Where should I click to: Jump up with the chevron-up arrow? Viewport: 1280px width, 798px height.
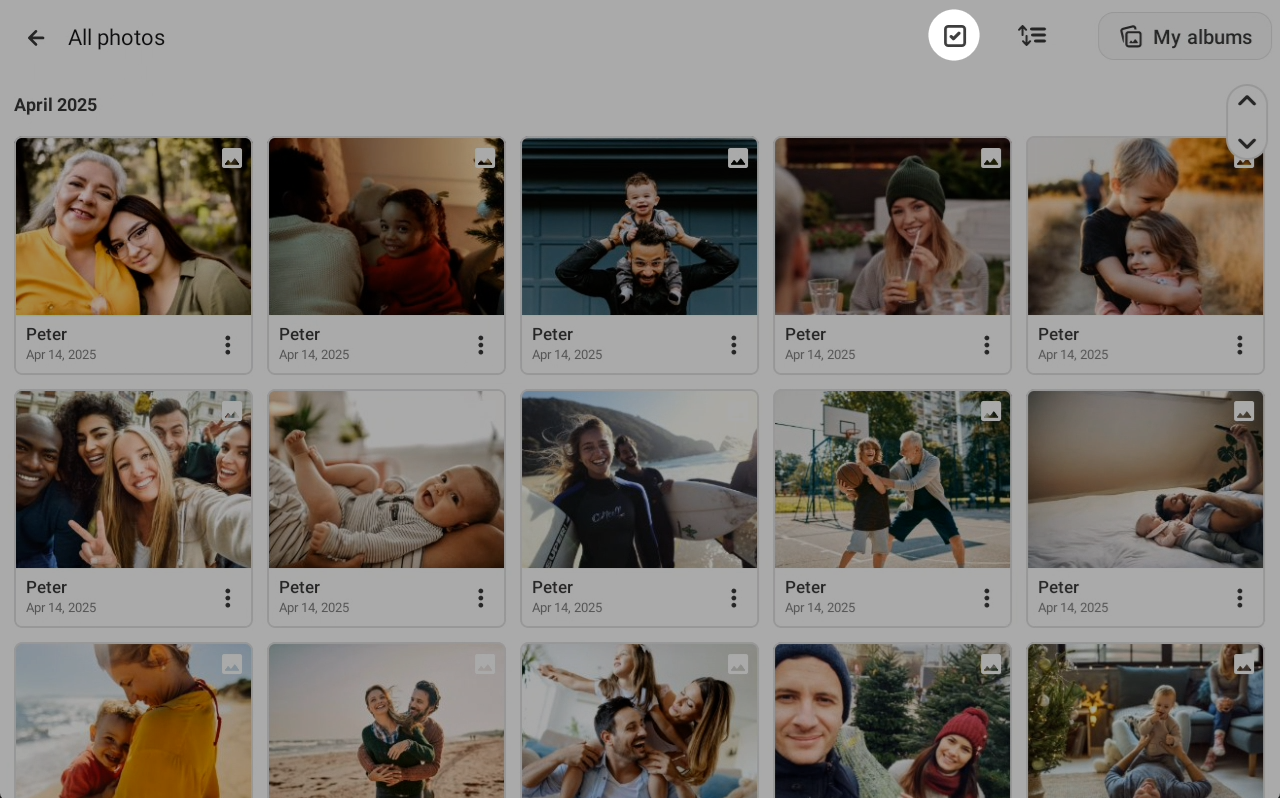1247,101
